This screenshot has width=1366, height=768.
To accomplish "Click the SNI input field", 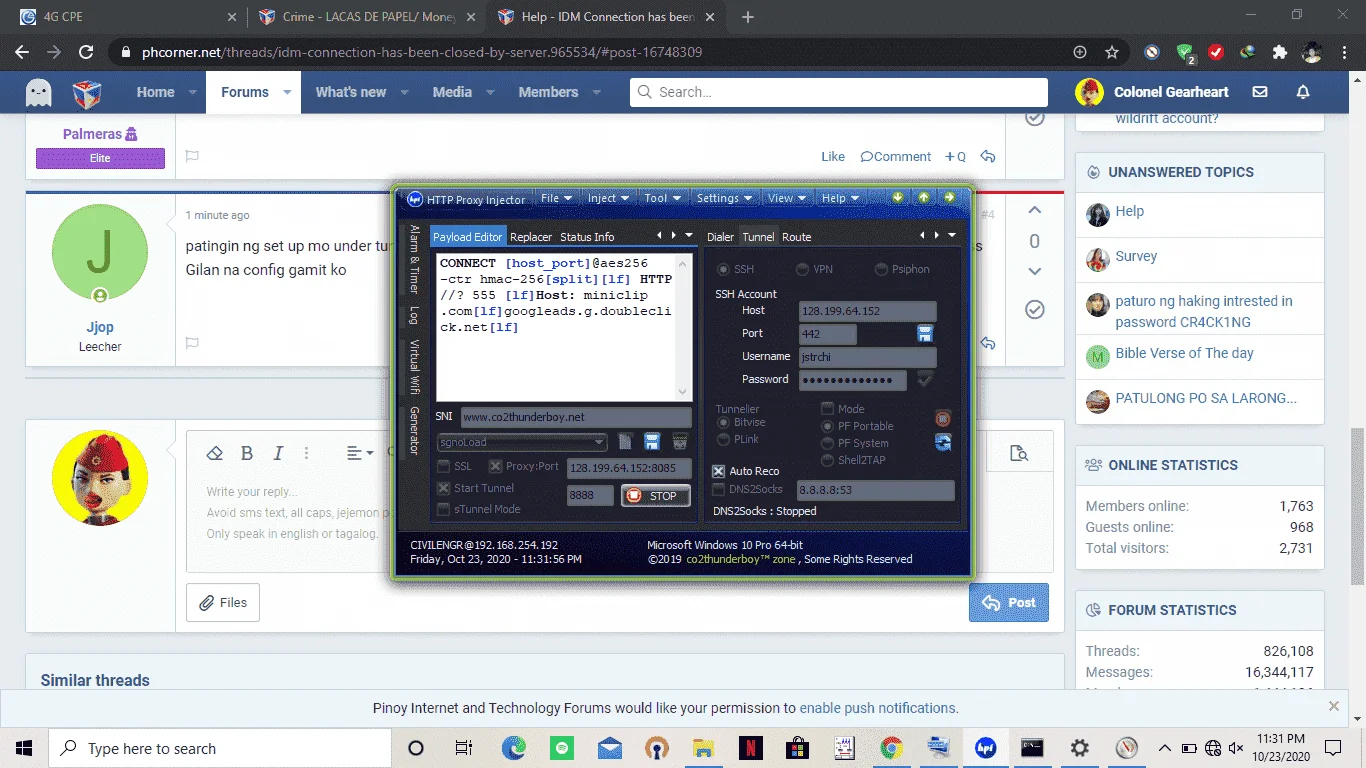I will (576, 417).
